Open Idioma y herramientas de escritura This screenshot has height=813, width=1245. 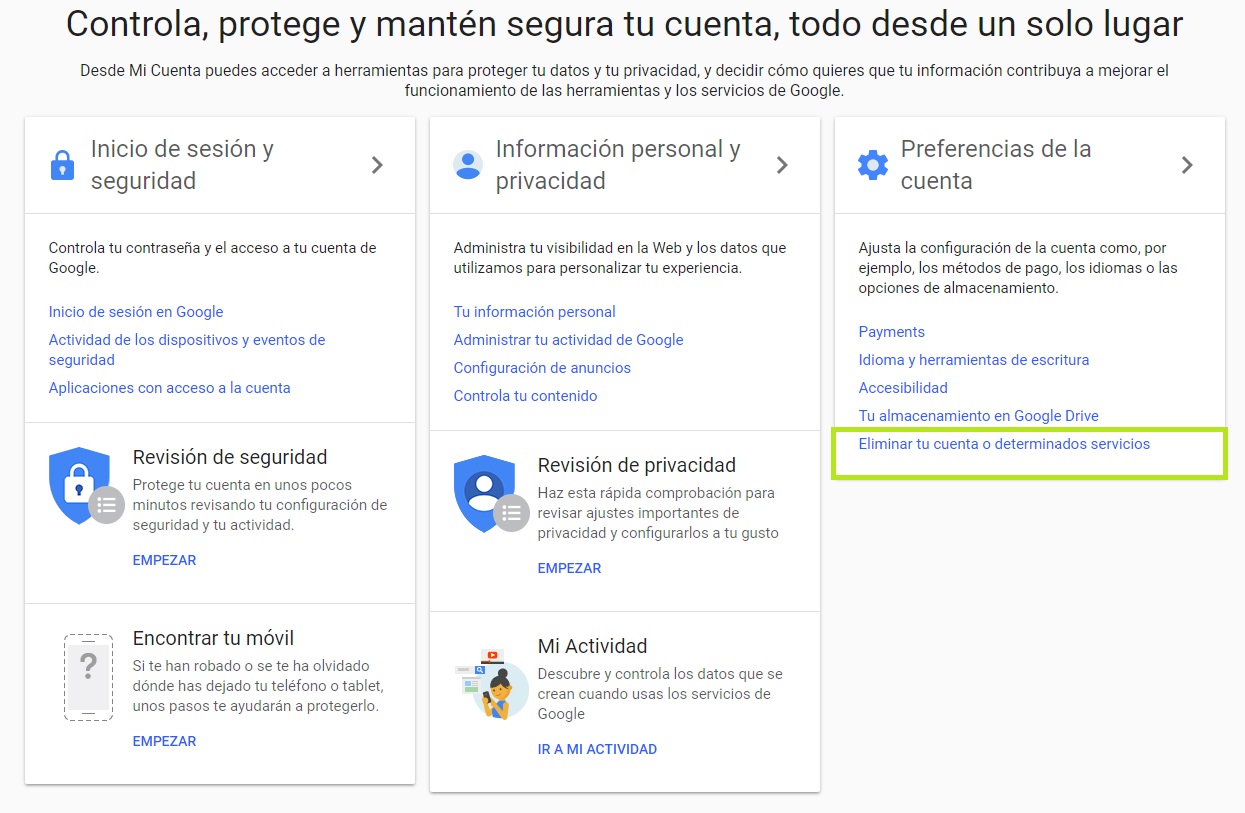[x=973, y=359]
